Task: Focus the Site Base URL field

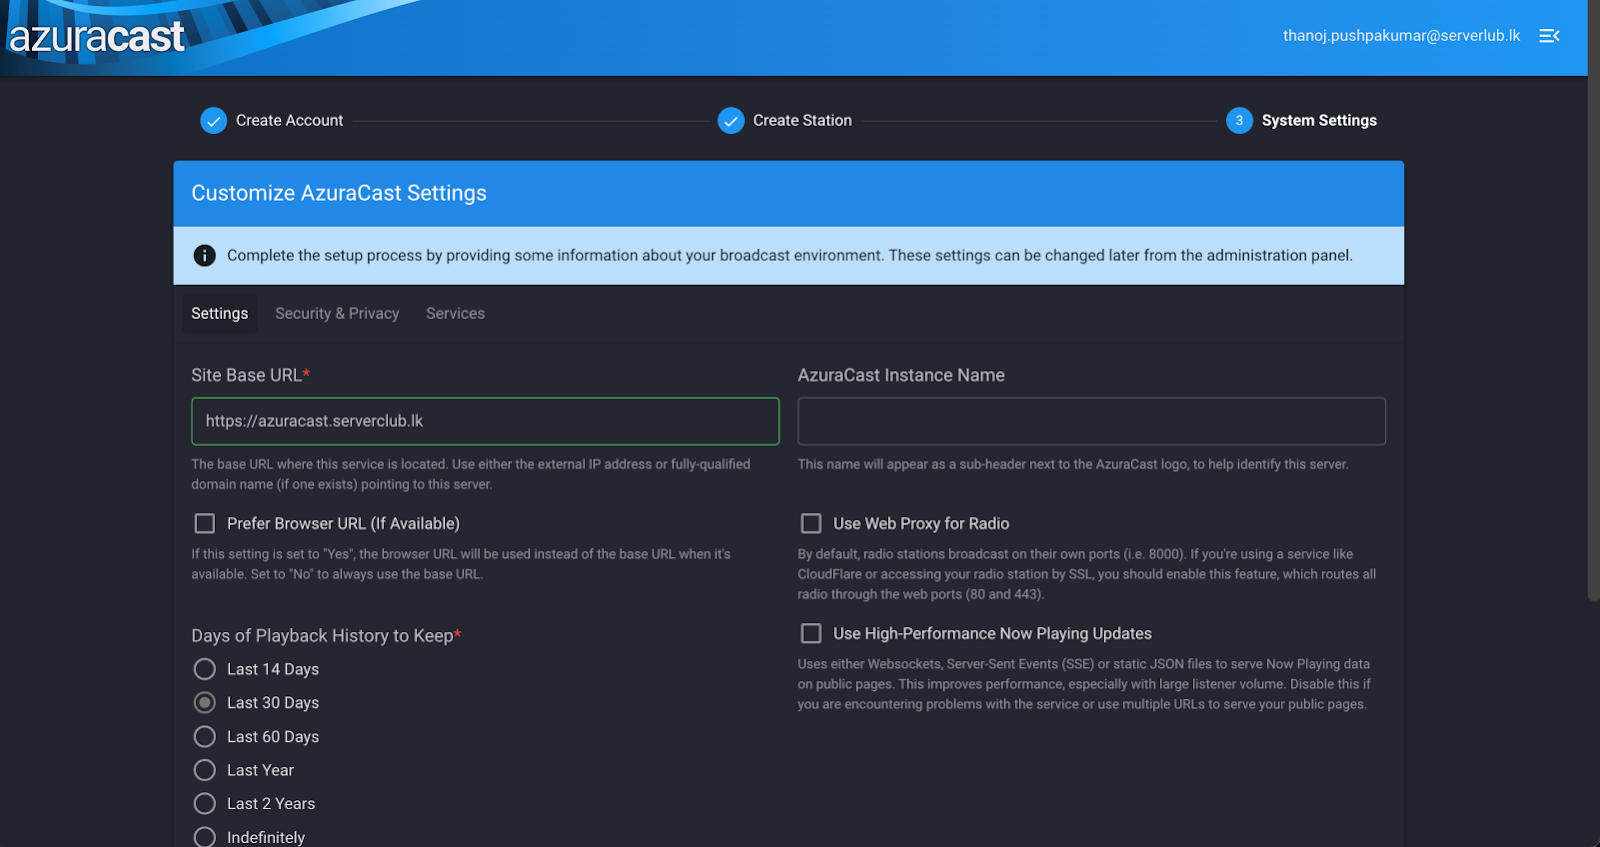Action: (485, 421)
